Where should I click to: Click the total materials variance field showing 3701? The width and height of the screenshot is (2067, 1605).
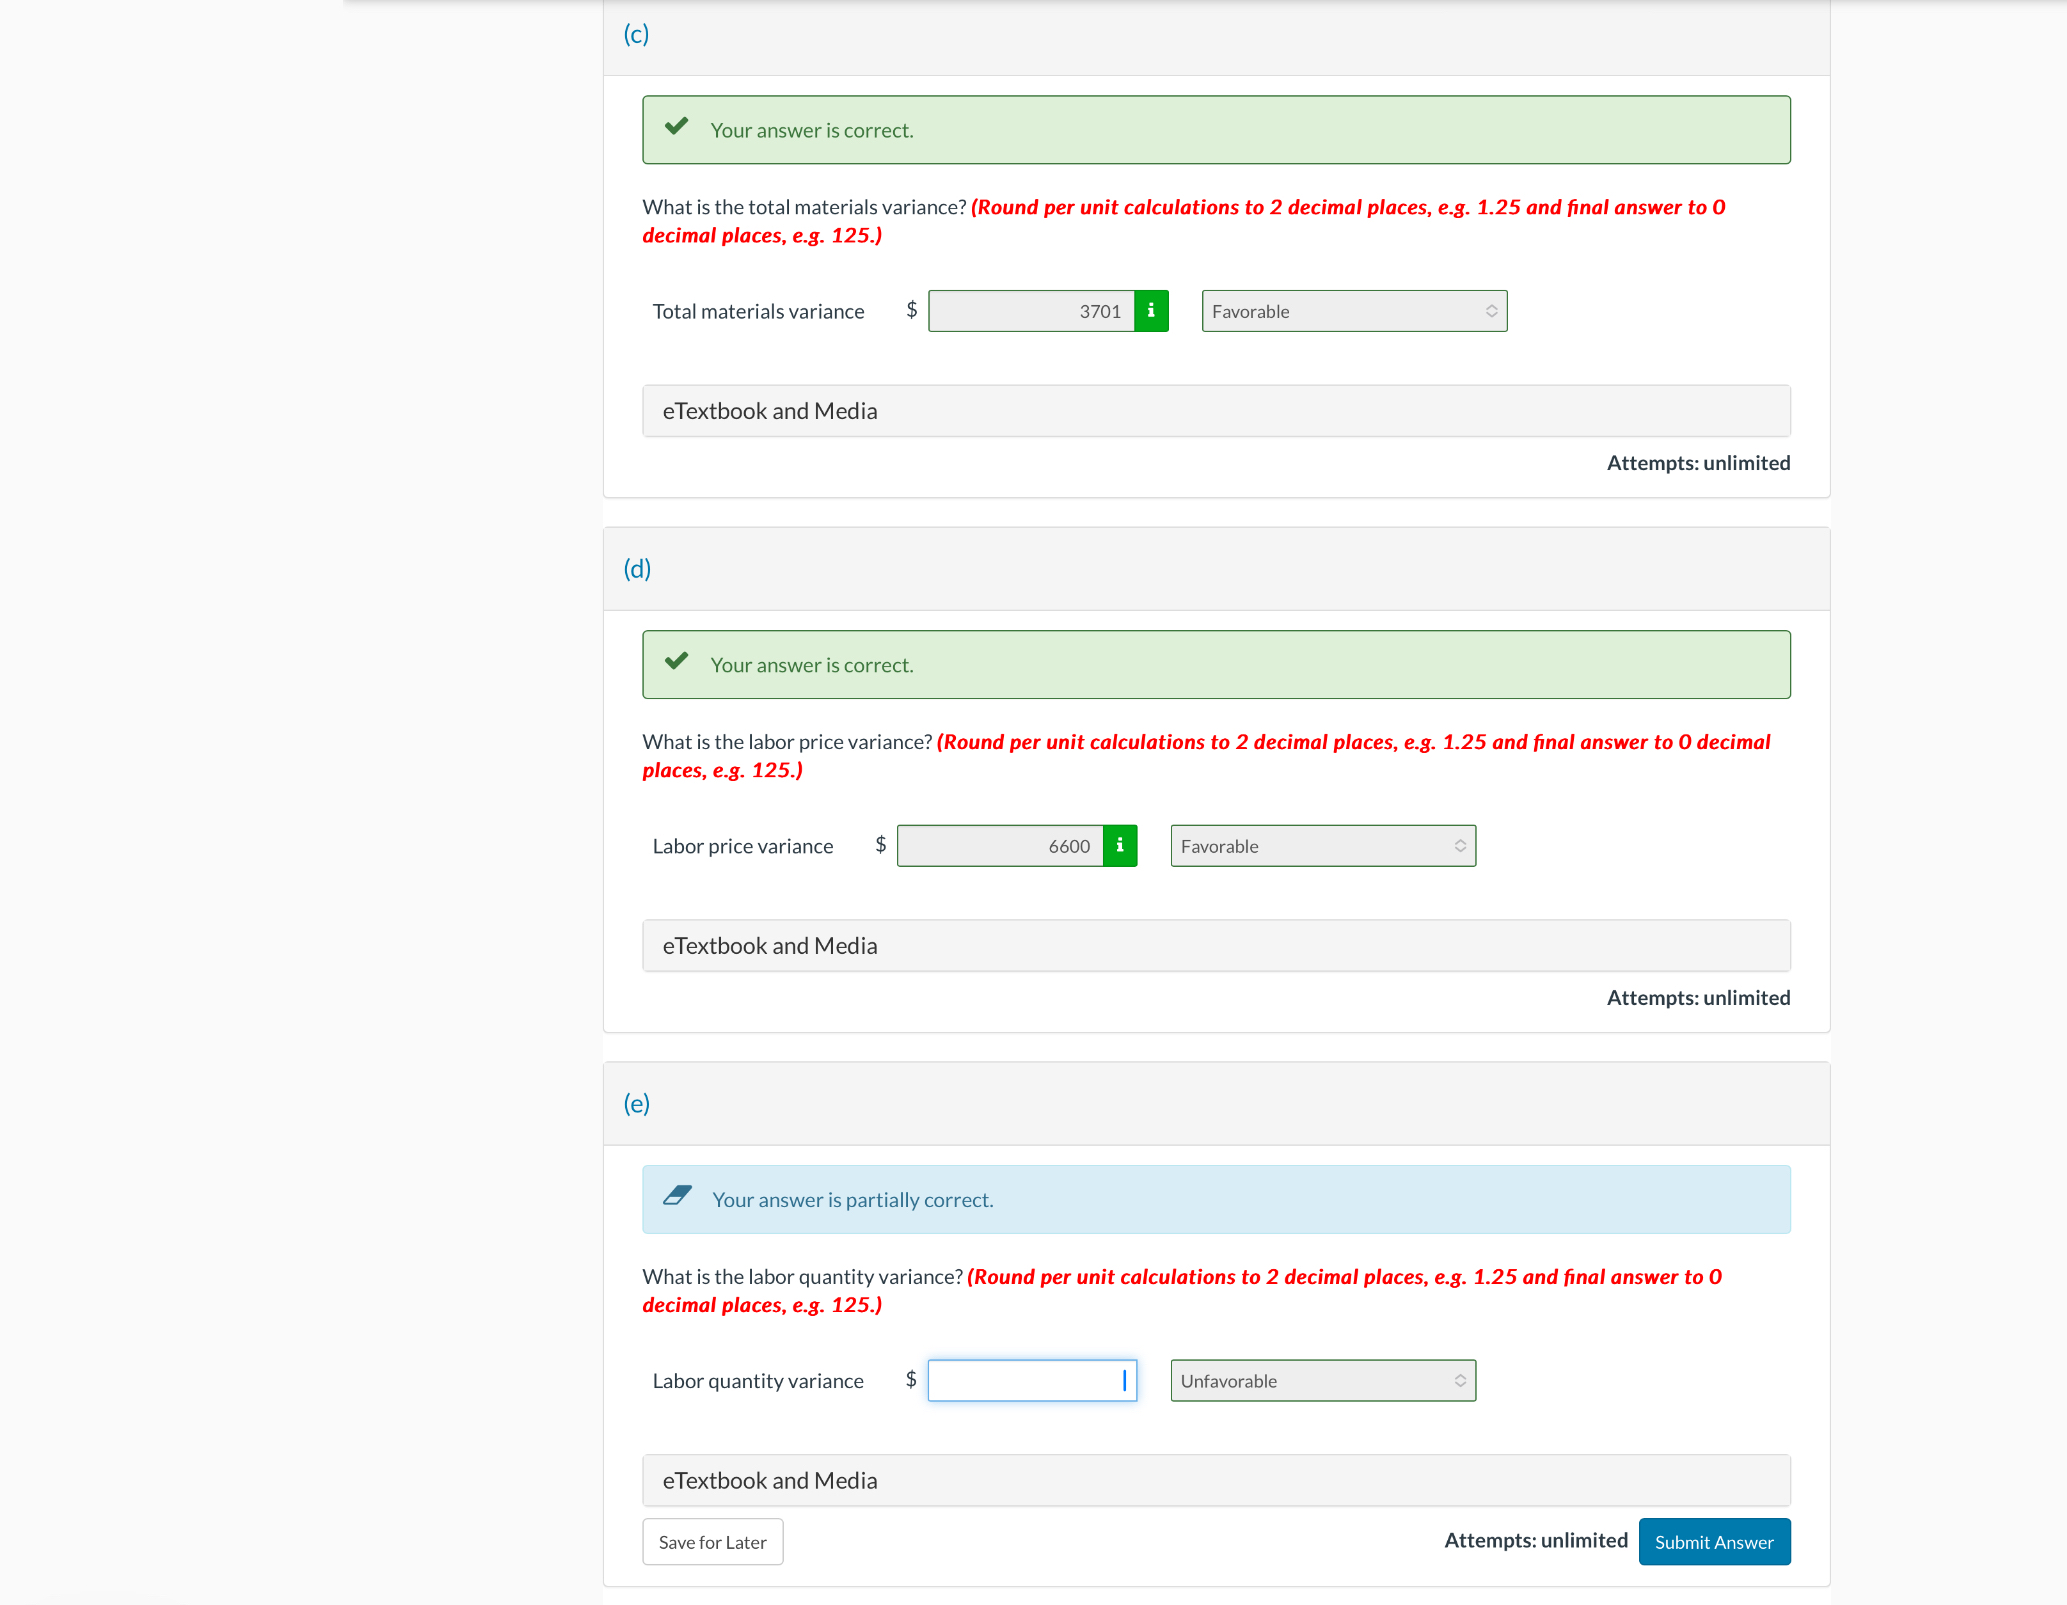[x=1031, y=311]
